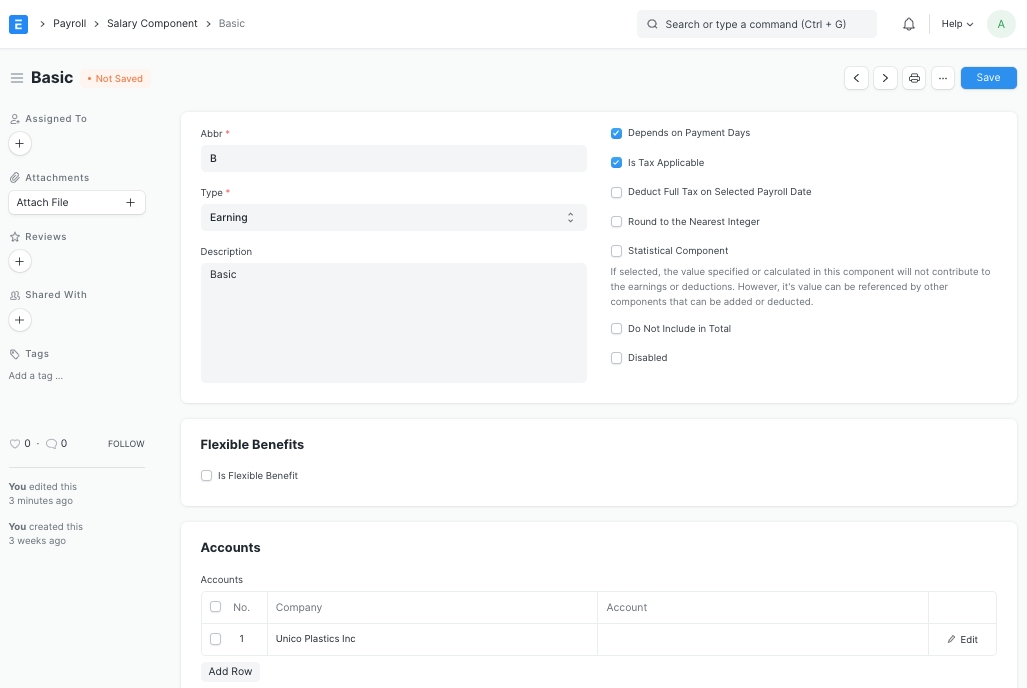
Task: Open the user avatar menu
Action: point(1000,24)
